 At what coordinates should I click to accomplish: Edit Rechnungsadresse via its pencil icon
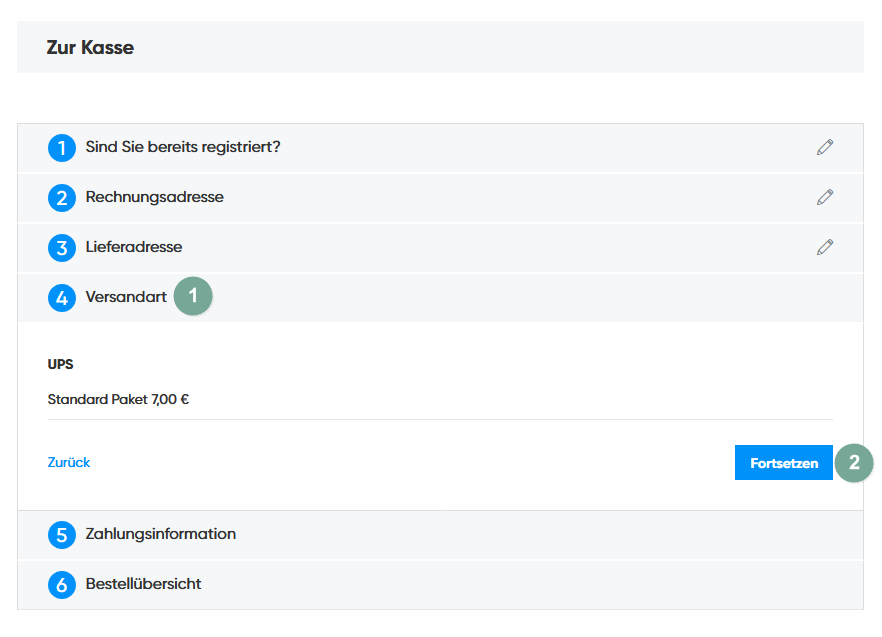click(x=824, y=197)
